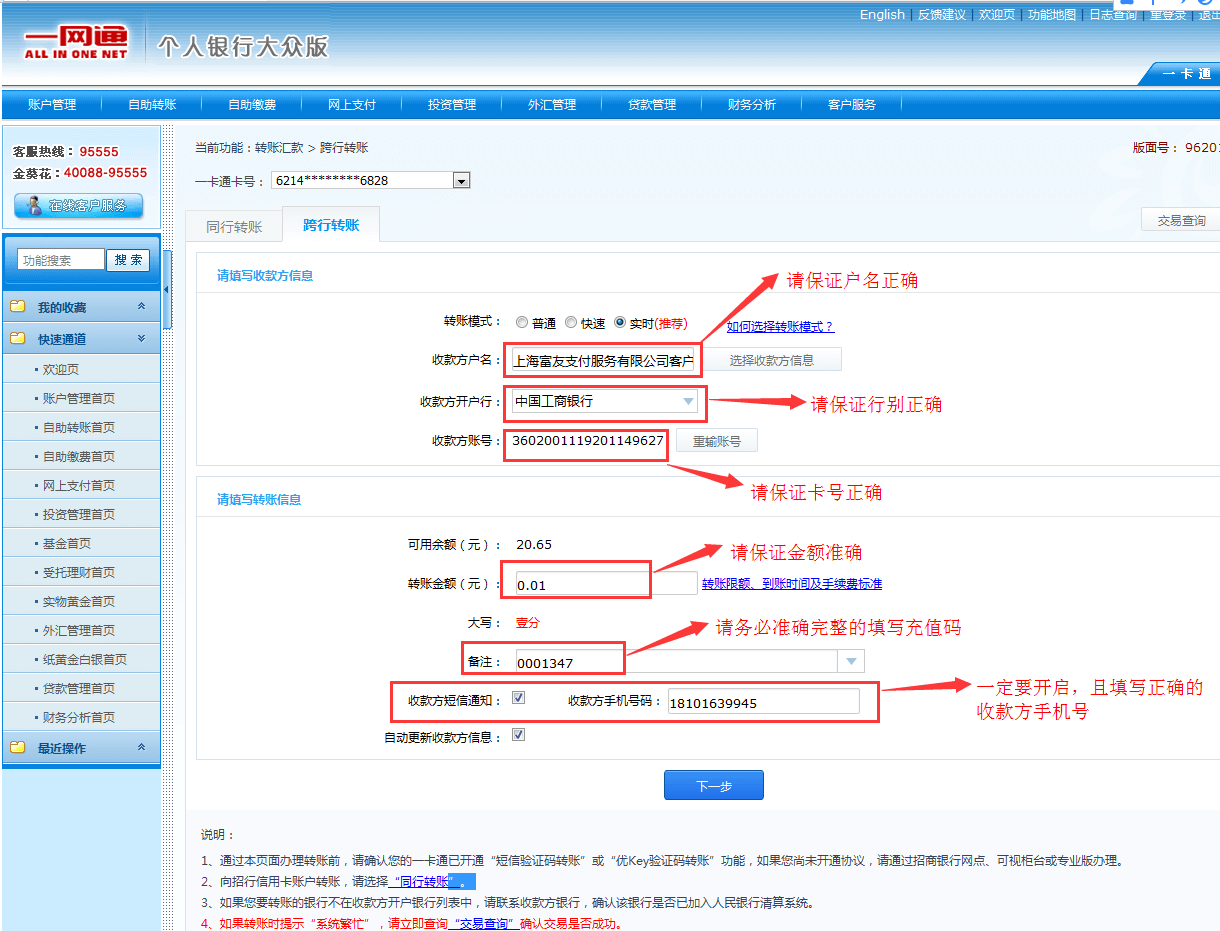Toggle the 自动更新收款方信息 checkbox
This screenshot has width=1220, height=931.
click(518, 735)
